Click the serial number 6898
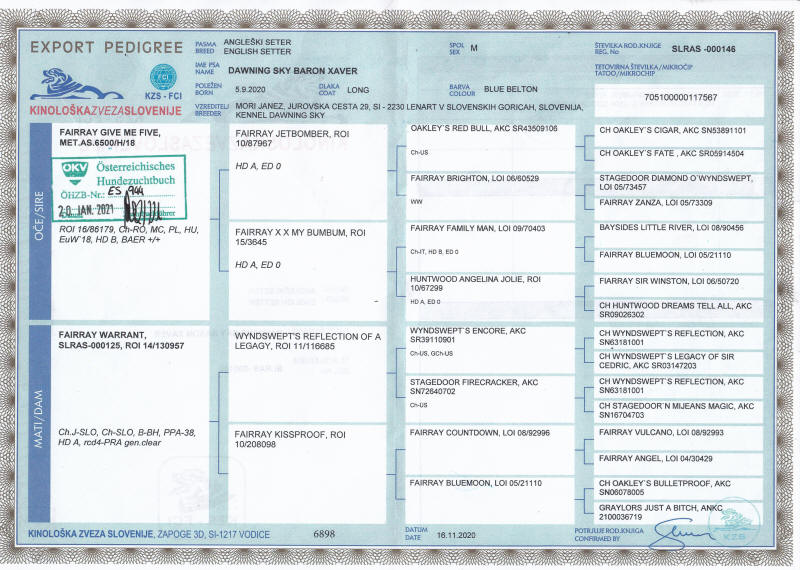The image size is (800, 570). tap(324, 534)
